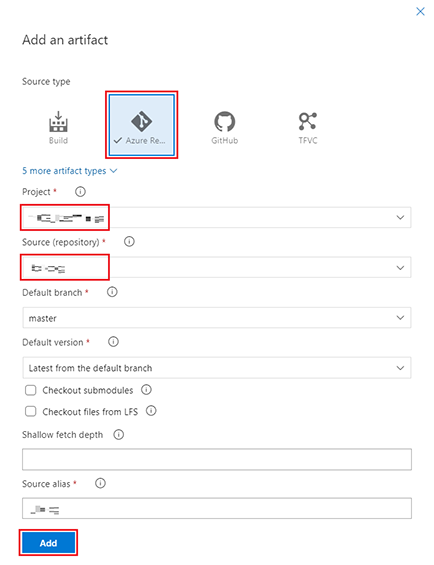This screenshot has width=434, height=565.
Task: Open the Project dropdown
Action: tap(217, 217)
